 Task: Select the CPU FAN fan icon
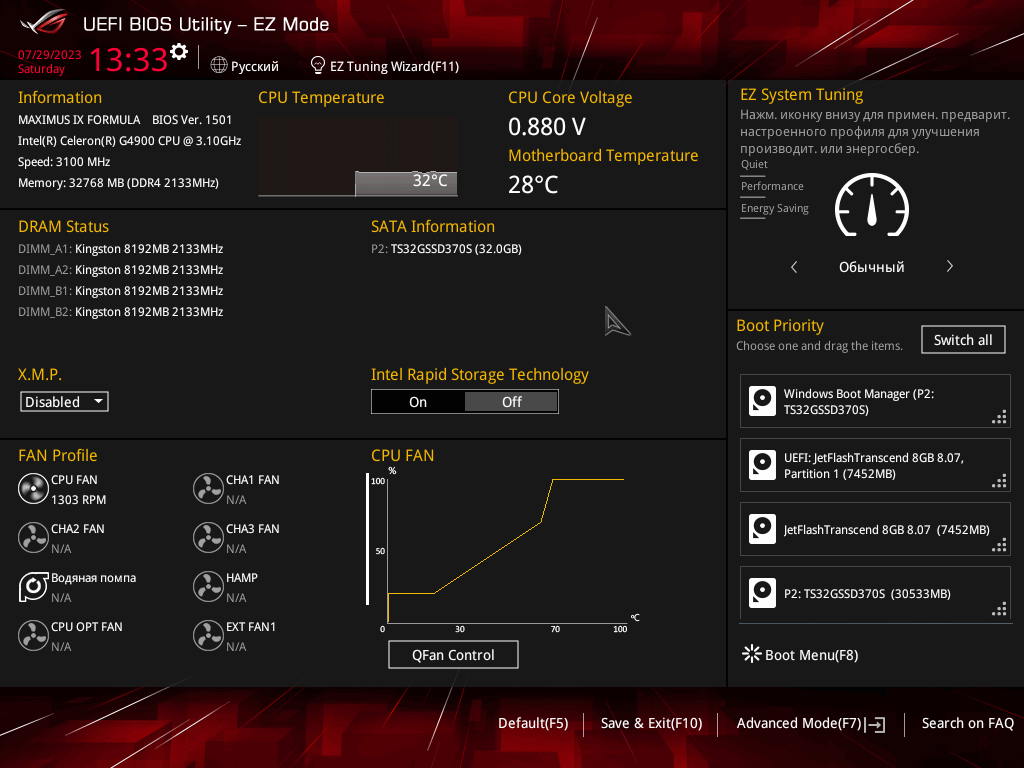(33, 488)
